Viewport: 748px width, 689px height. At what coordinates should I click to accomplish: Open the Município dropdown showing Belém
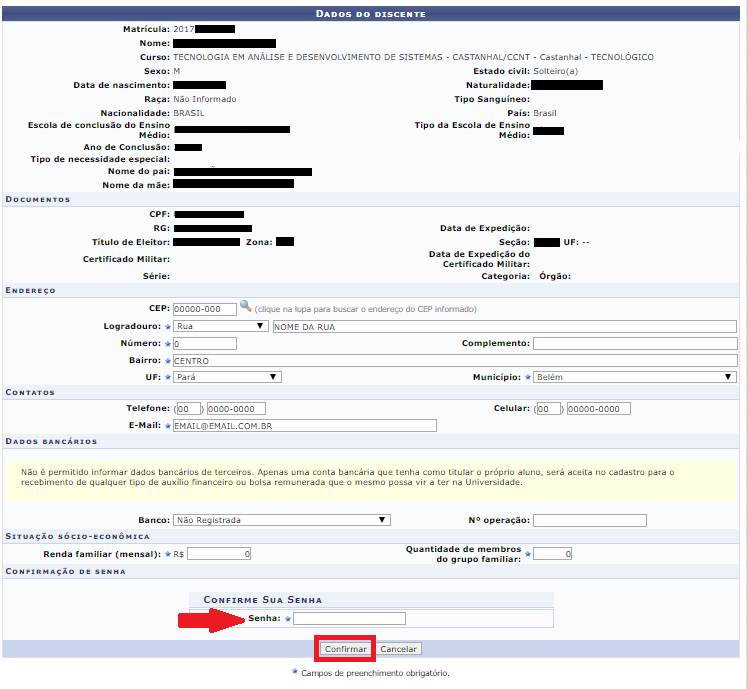click(x=634, y=377)
